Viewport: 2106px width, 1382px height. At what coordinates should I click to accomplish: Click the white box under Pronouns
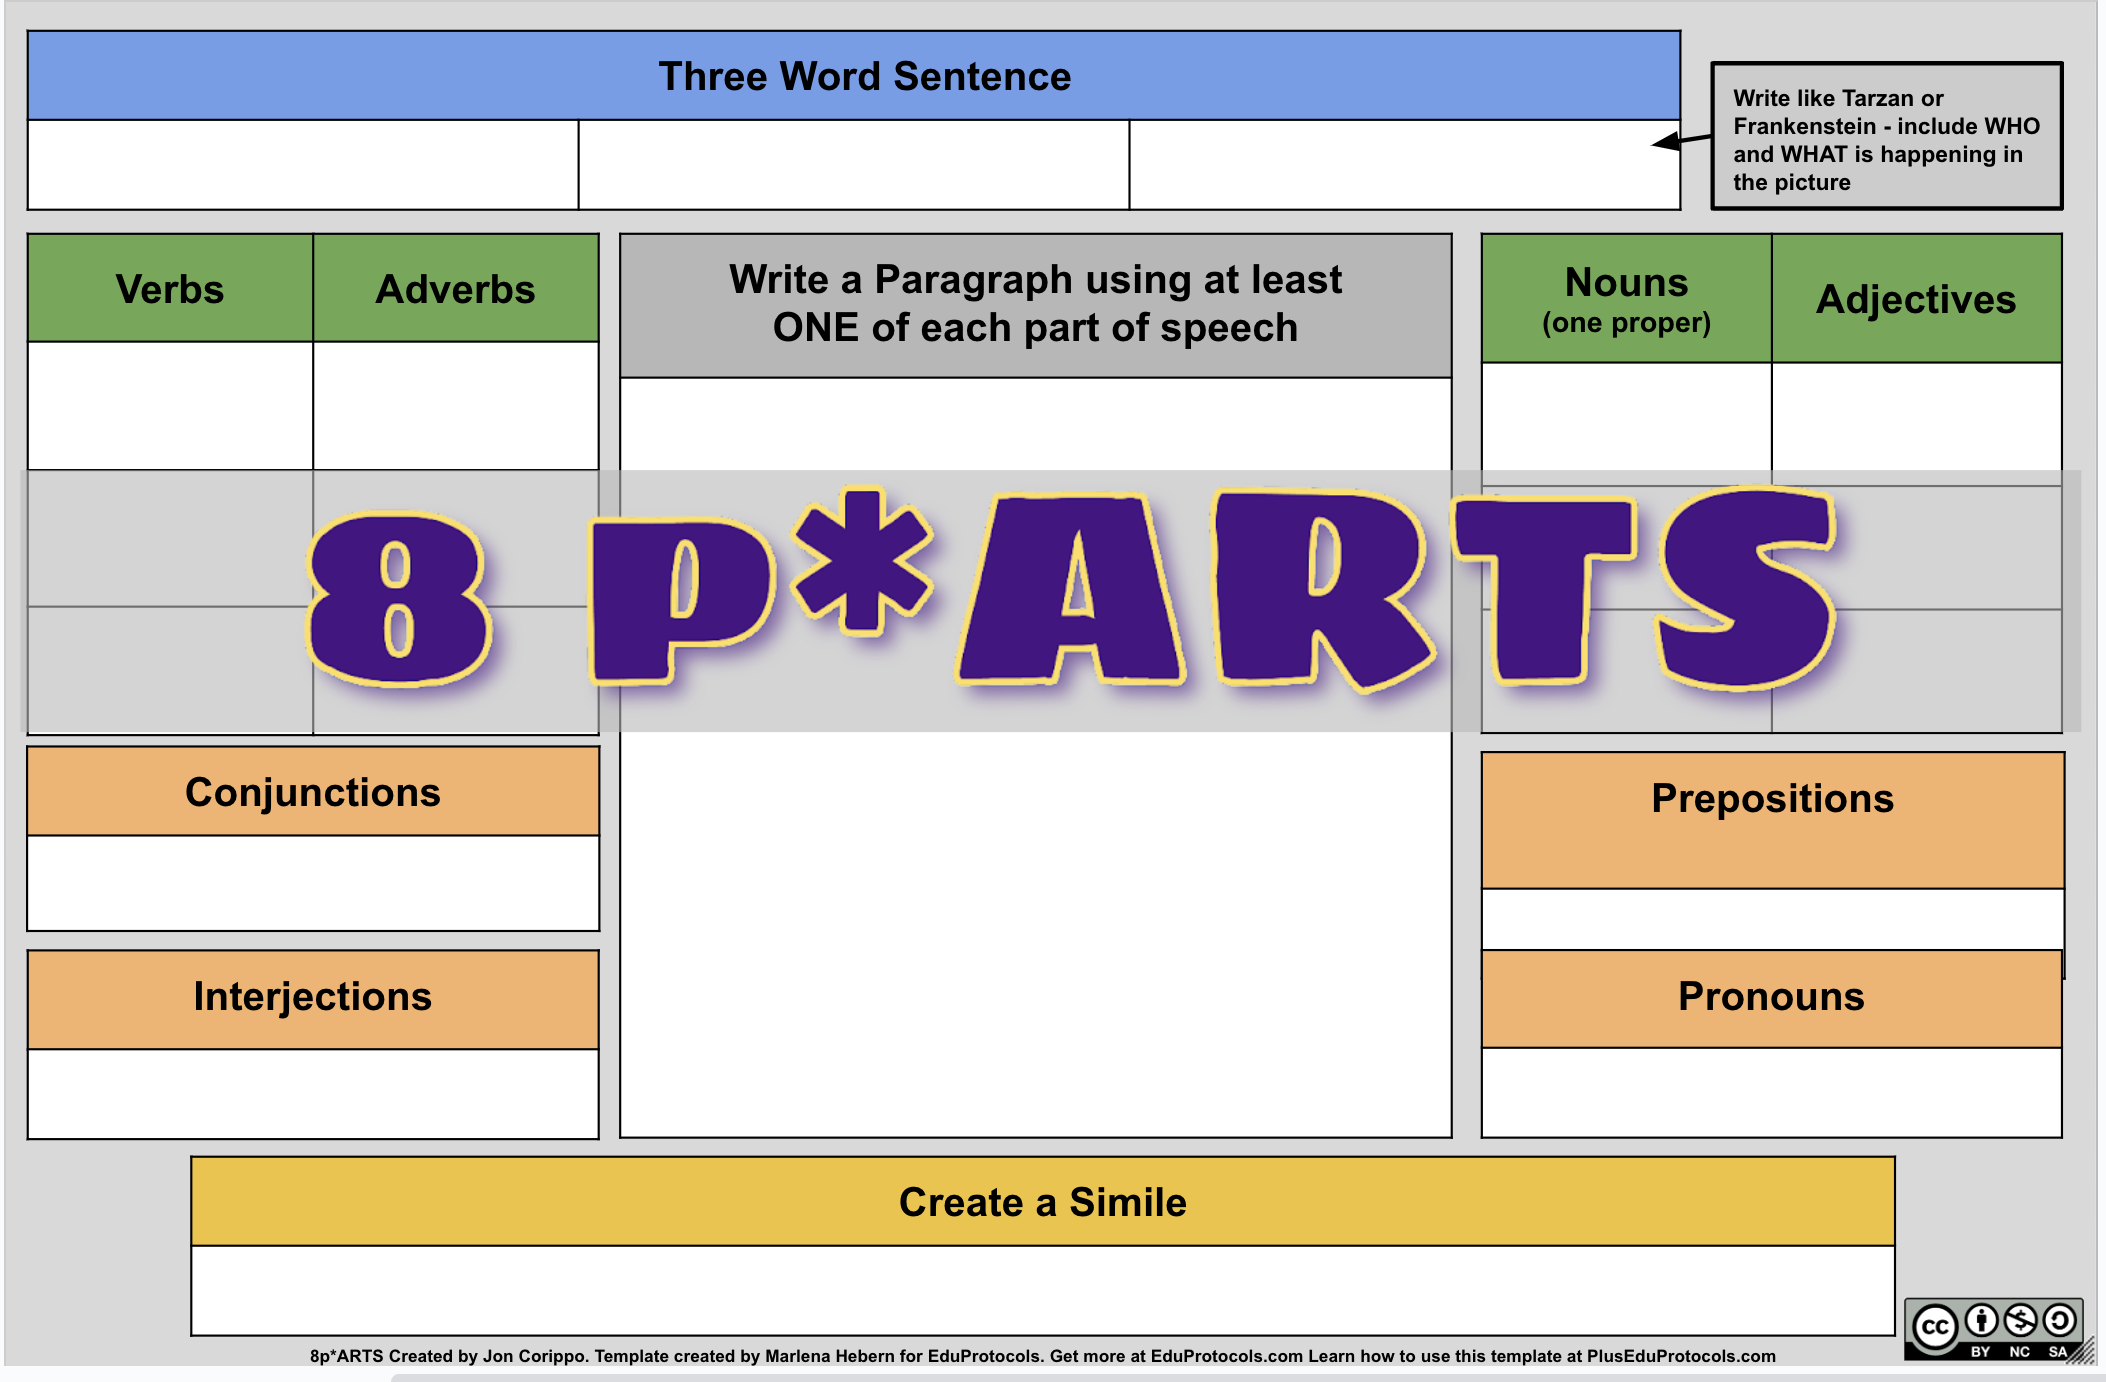[x=1771, y=1092]
